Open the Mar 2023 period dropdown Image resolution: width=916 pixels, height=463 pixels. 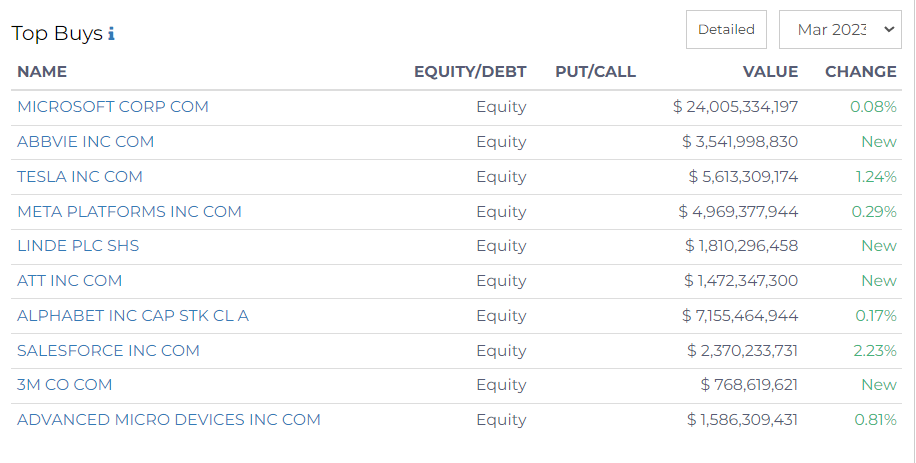(840, 30)
